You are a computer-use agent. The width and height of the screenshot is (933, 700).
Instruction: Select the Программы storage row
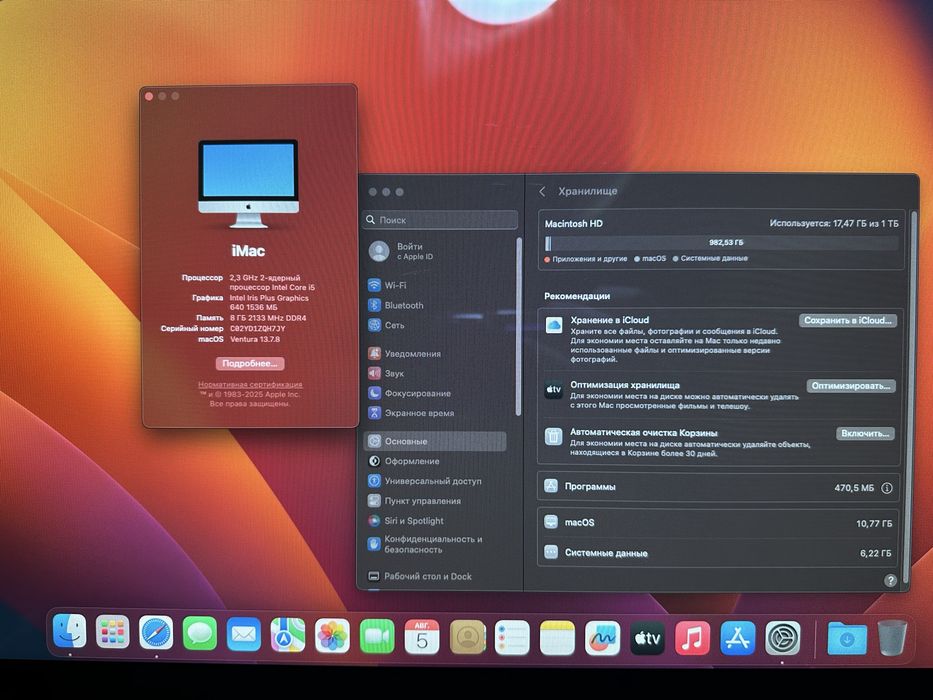click(718, 487)
